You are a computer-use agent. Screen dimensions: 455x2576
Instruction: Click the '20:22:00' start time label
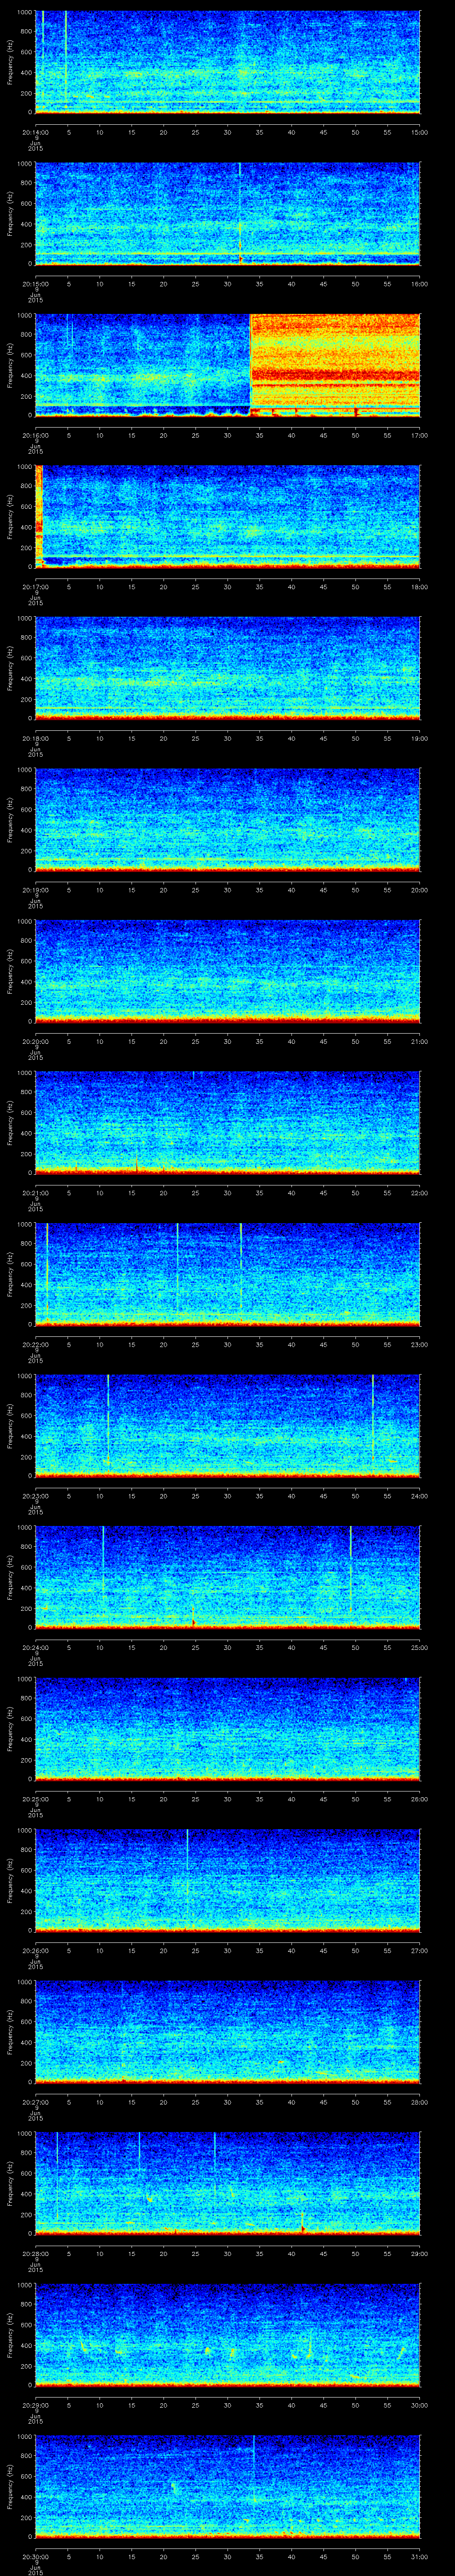point(35,1344)
